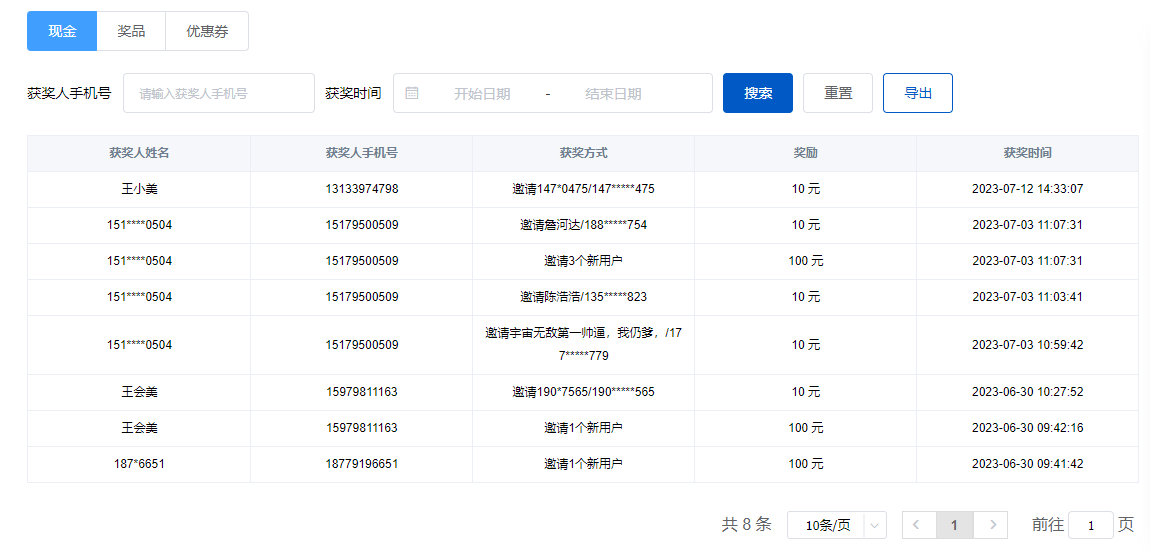Open the 奖品 tab

(x=131, y=31)
